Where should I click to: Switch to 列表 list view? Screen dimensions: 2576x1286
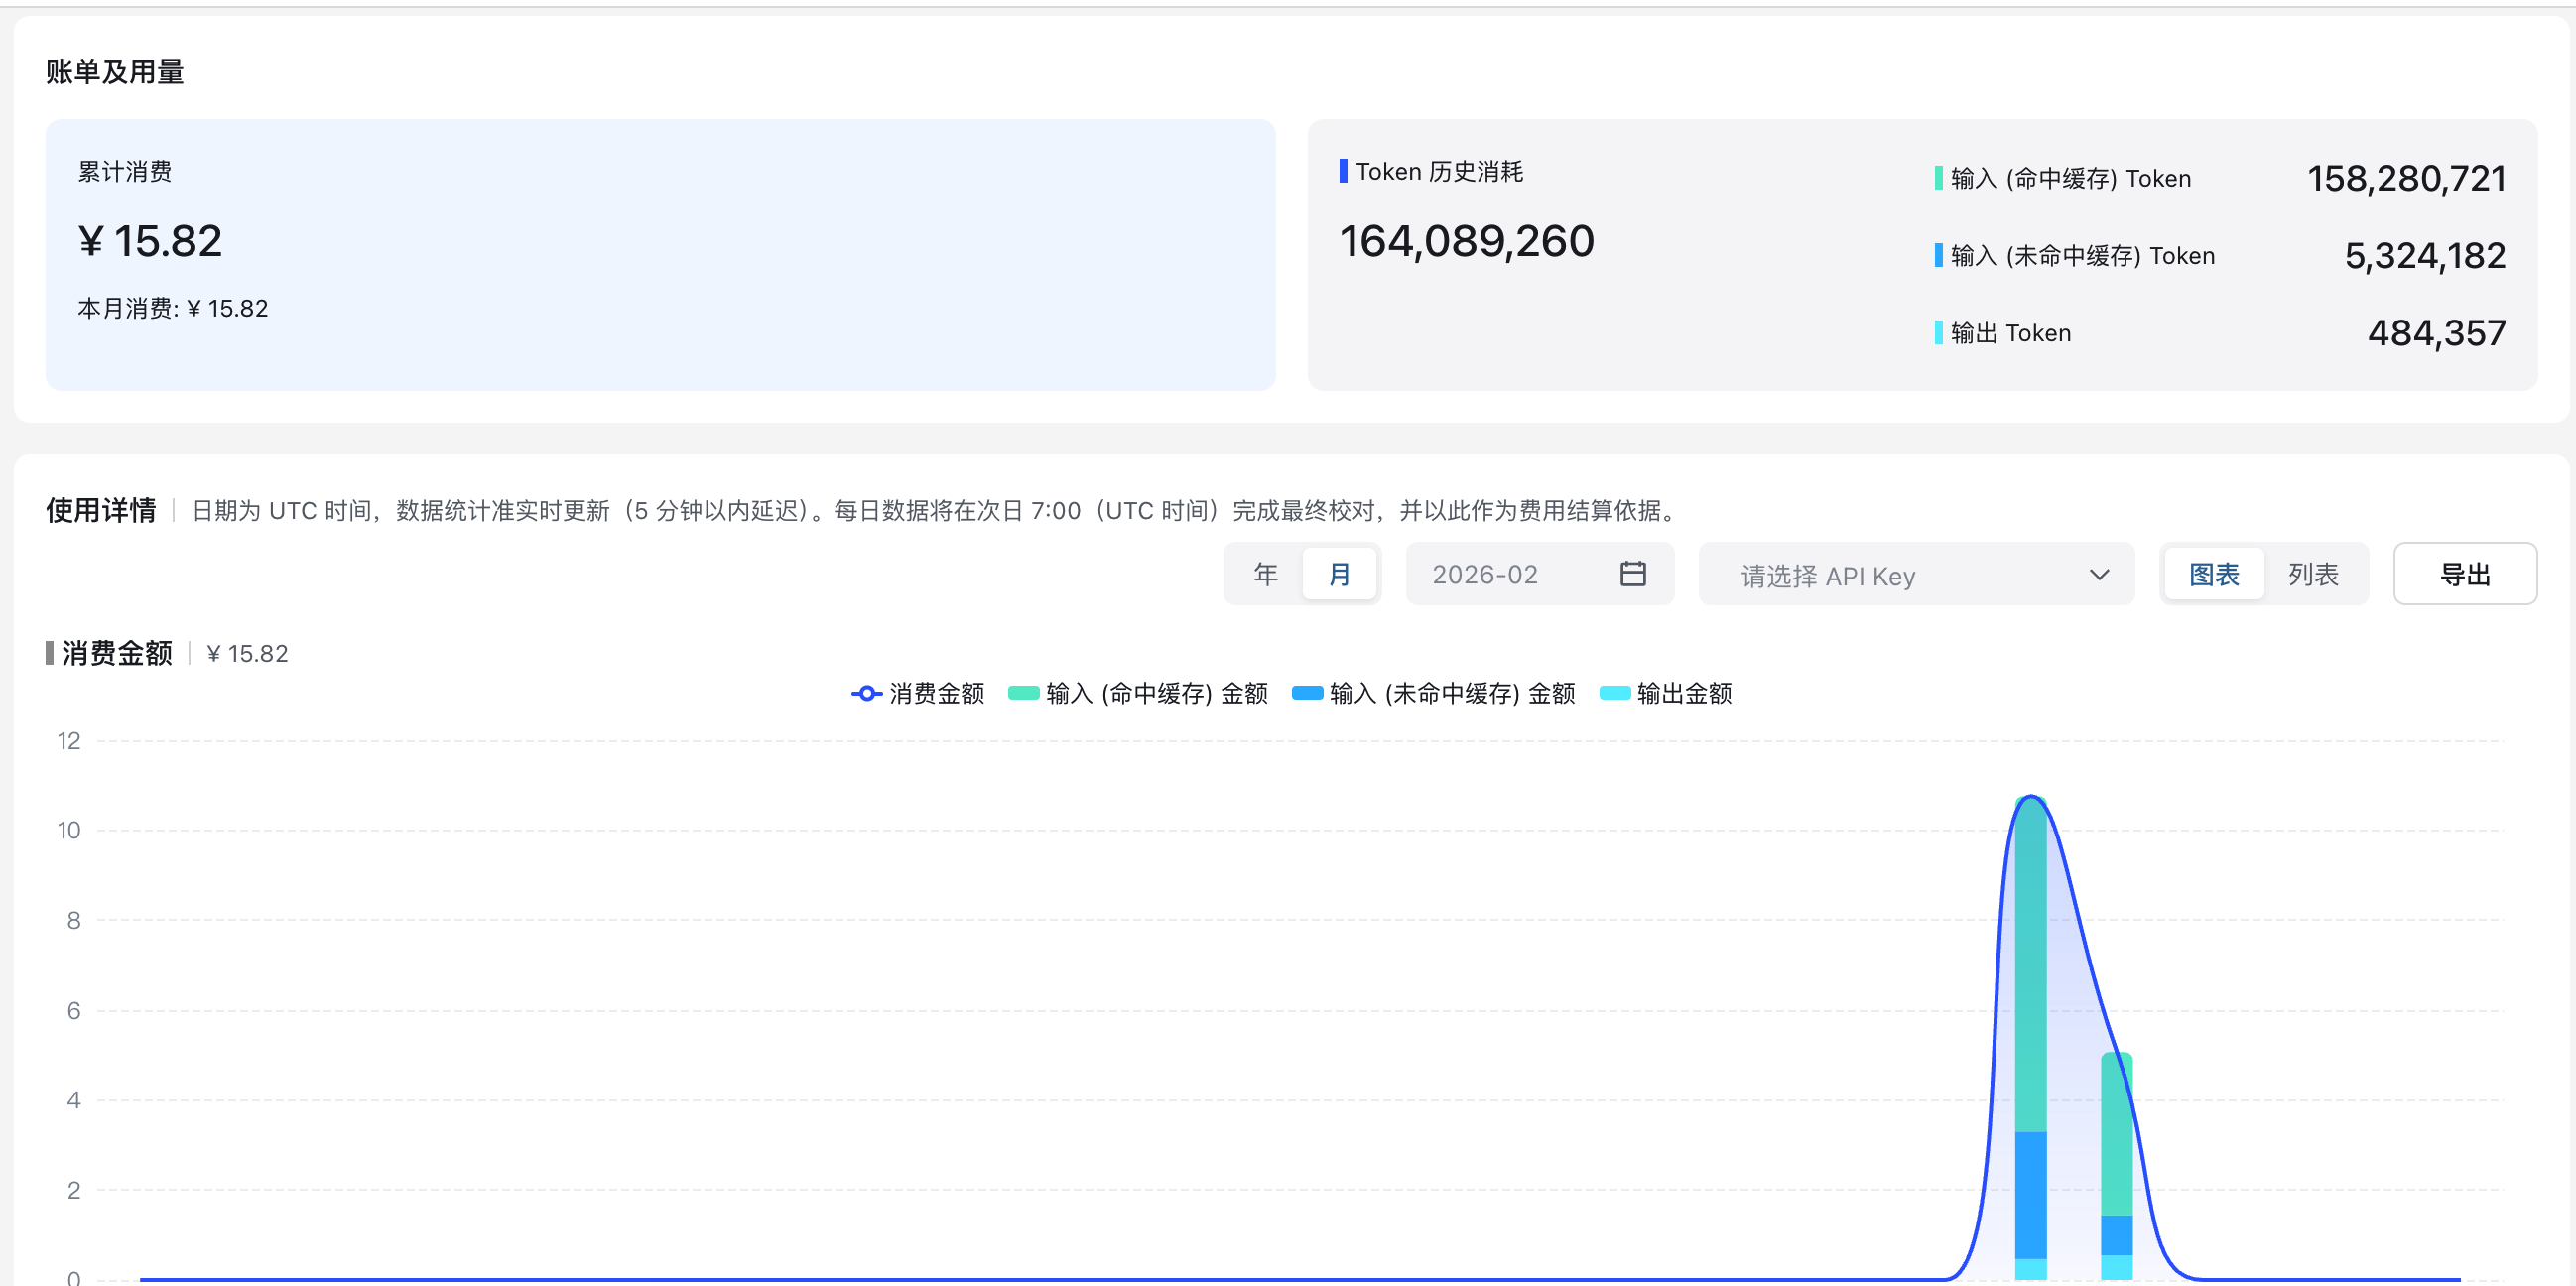[x=2312, y=574]
